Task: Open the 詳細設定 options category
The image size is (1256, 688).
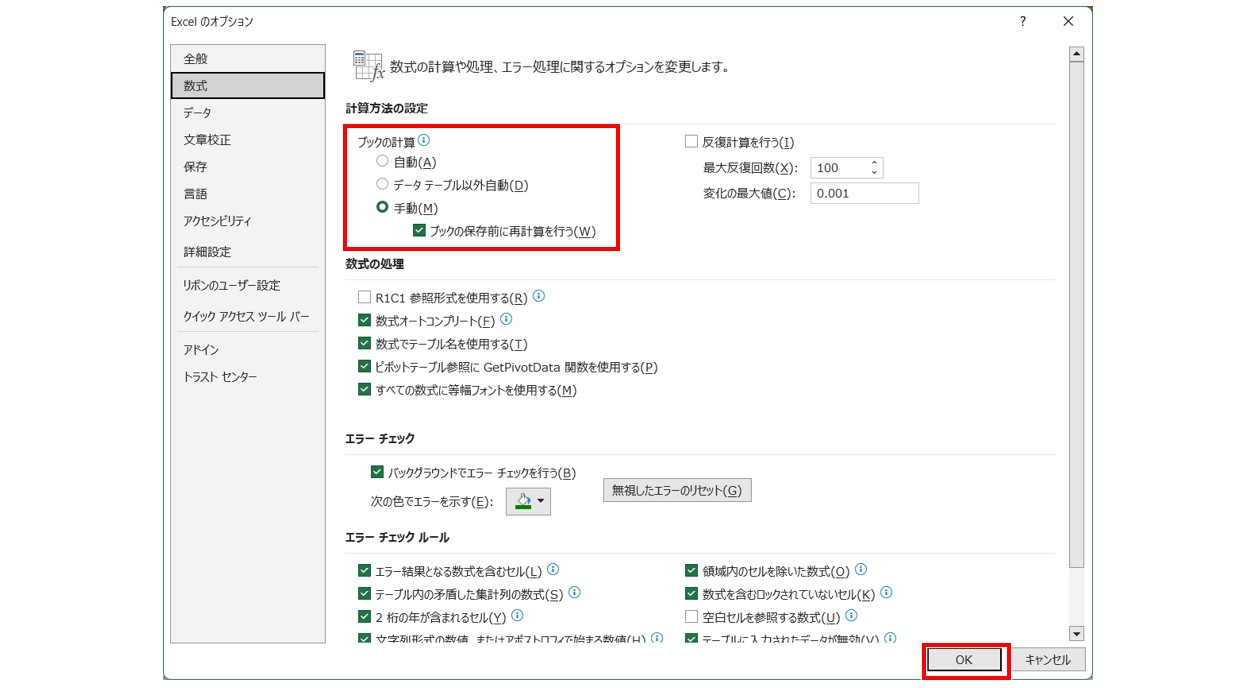Action: click(x=248, y=252)
